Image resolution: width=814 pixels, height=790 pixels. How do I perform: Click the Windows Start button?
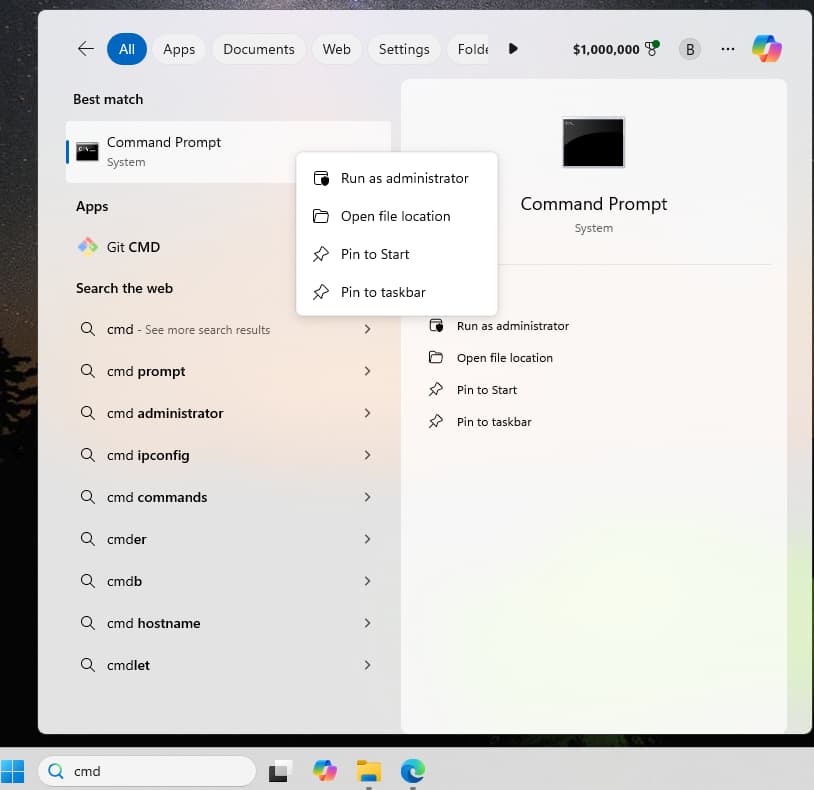point(13,771)
